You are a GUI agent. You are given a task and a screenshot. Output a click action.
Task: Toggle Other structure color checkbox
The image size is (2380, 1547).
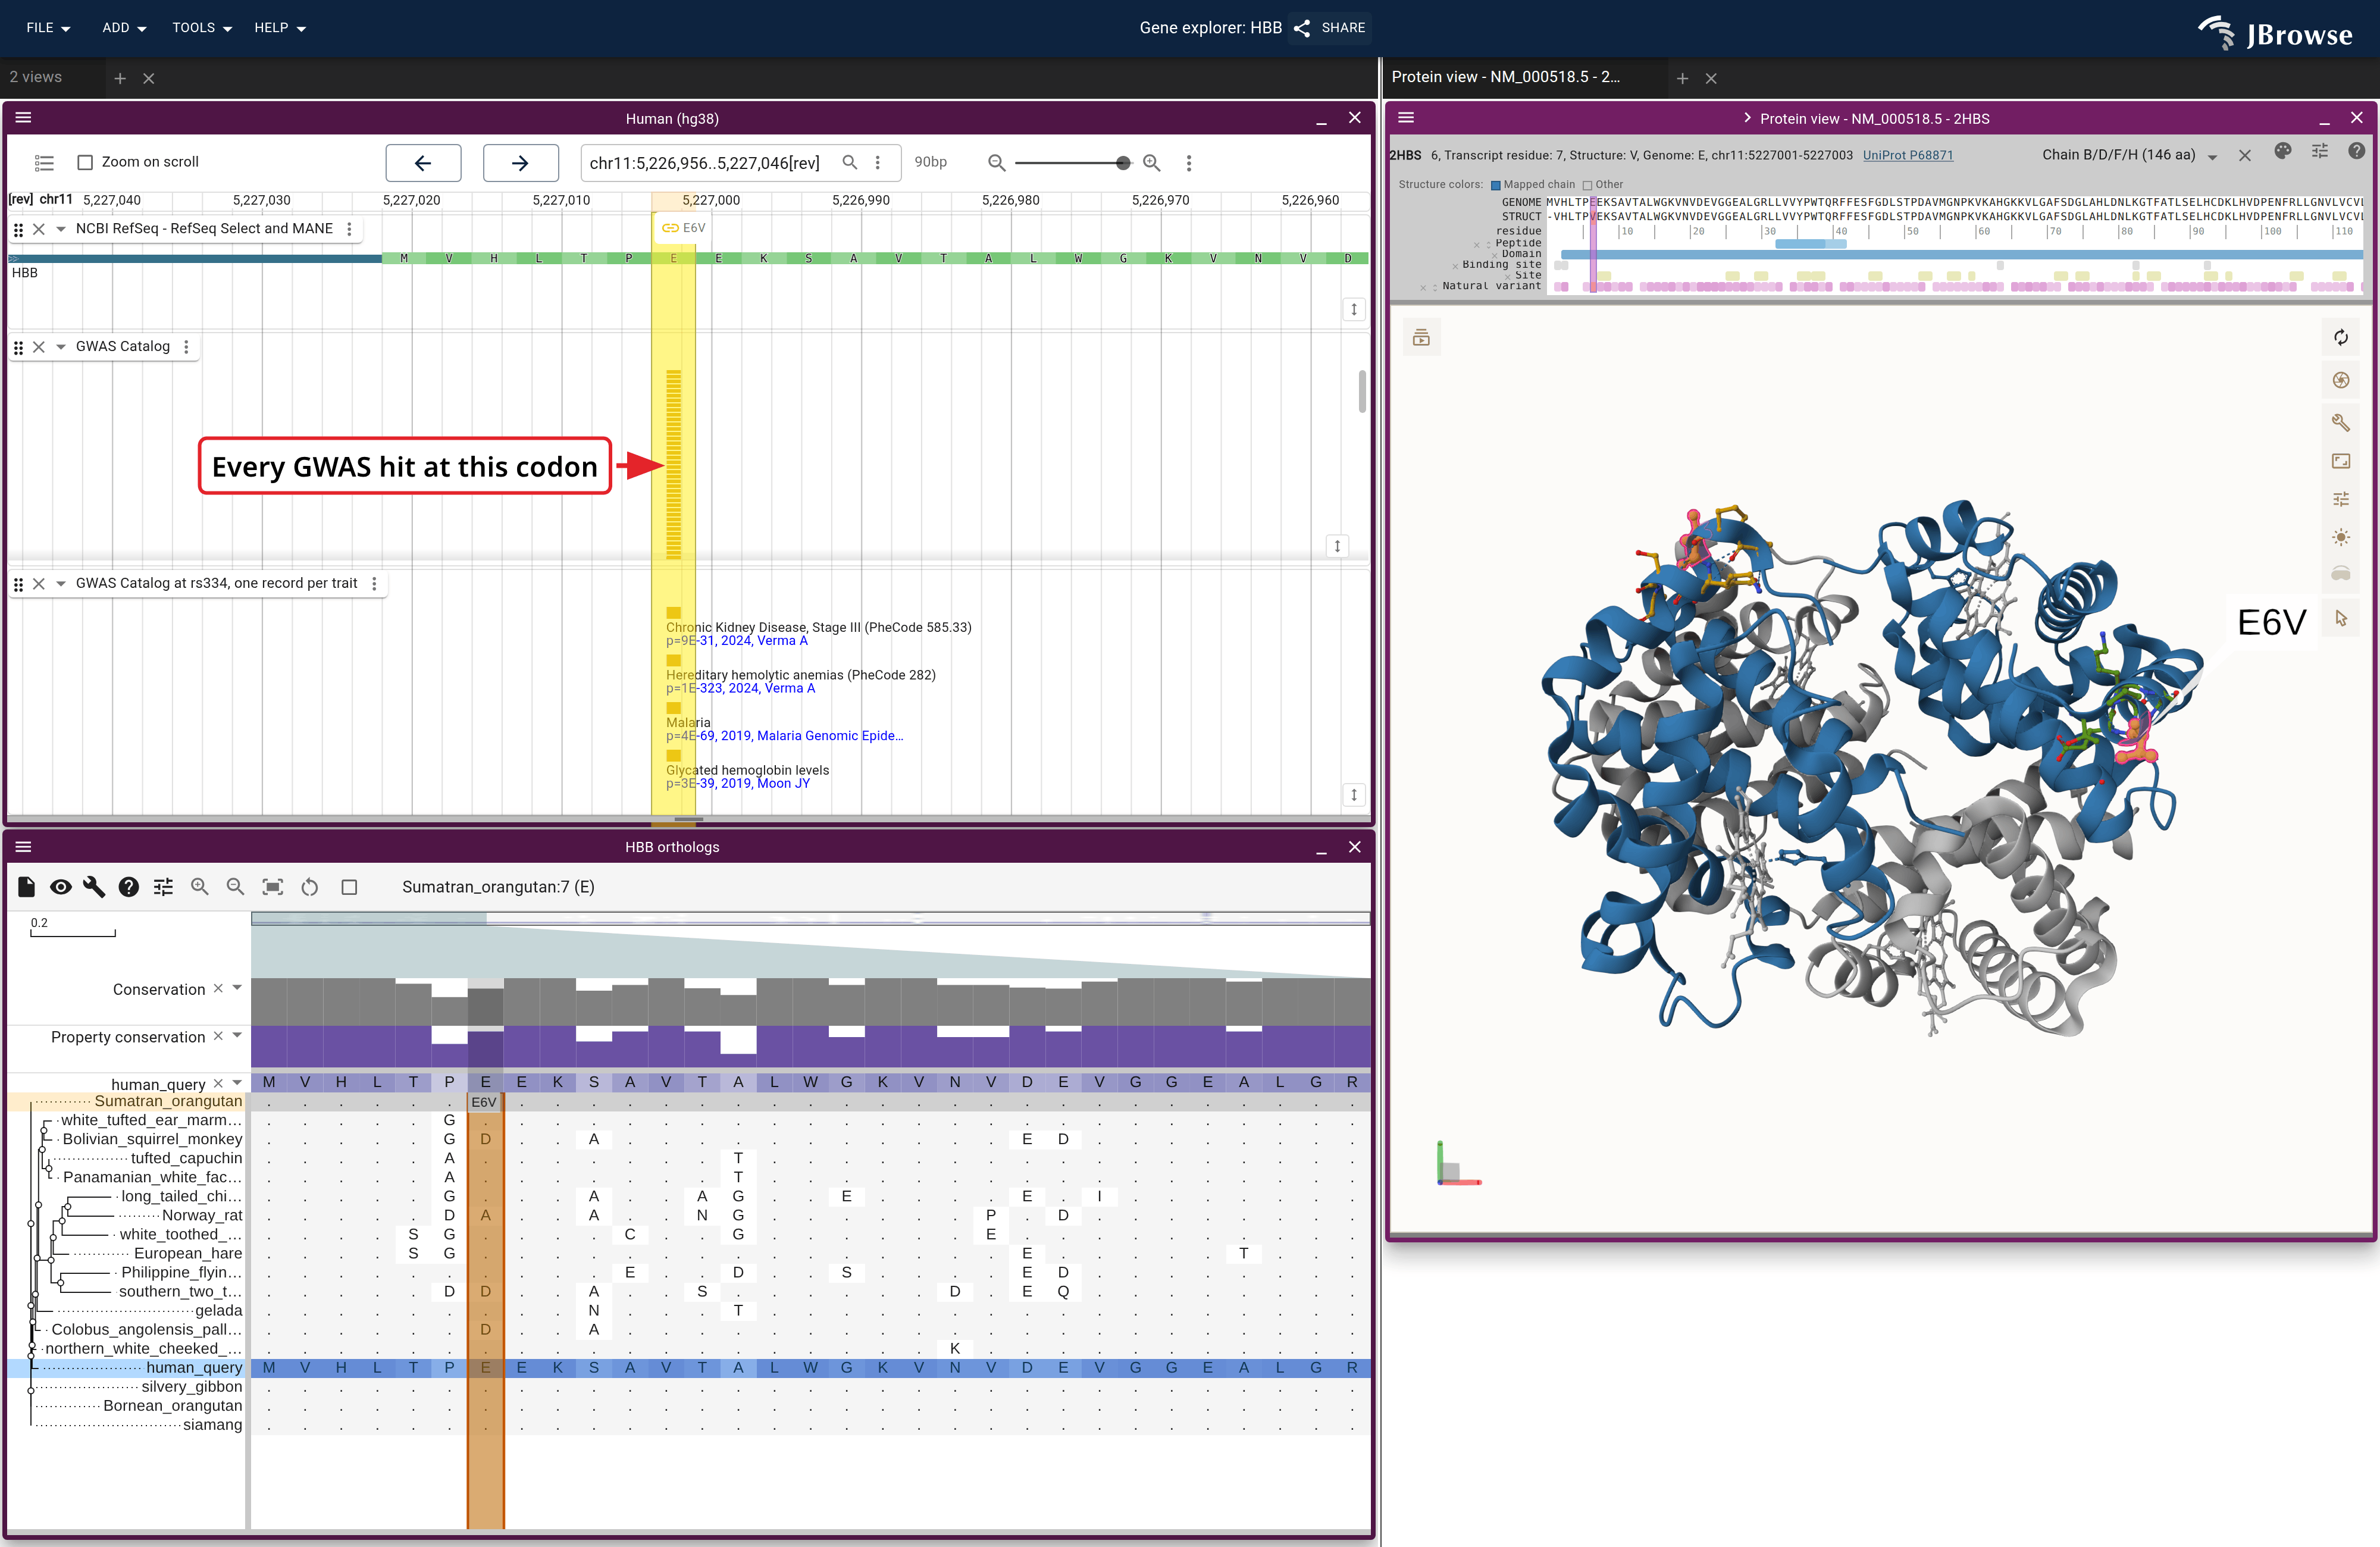[x=1587, y=185]
